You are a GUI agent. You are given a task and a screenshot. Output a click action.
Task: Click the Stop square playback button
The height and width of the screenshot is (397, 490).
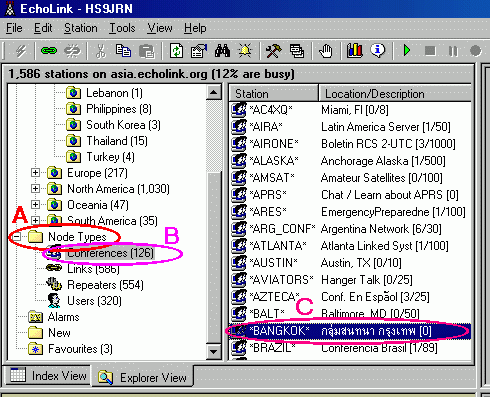(x=430, y=51)
